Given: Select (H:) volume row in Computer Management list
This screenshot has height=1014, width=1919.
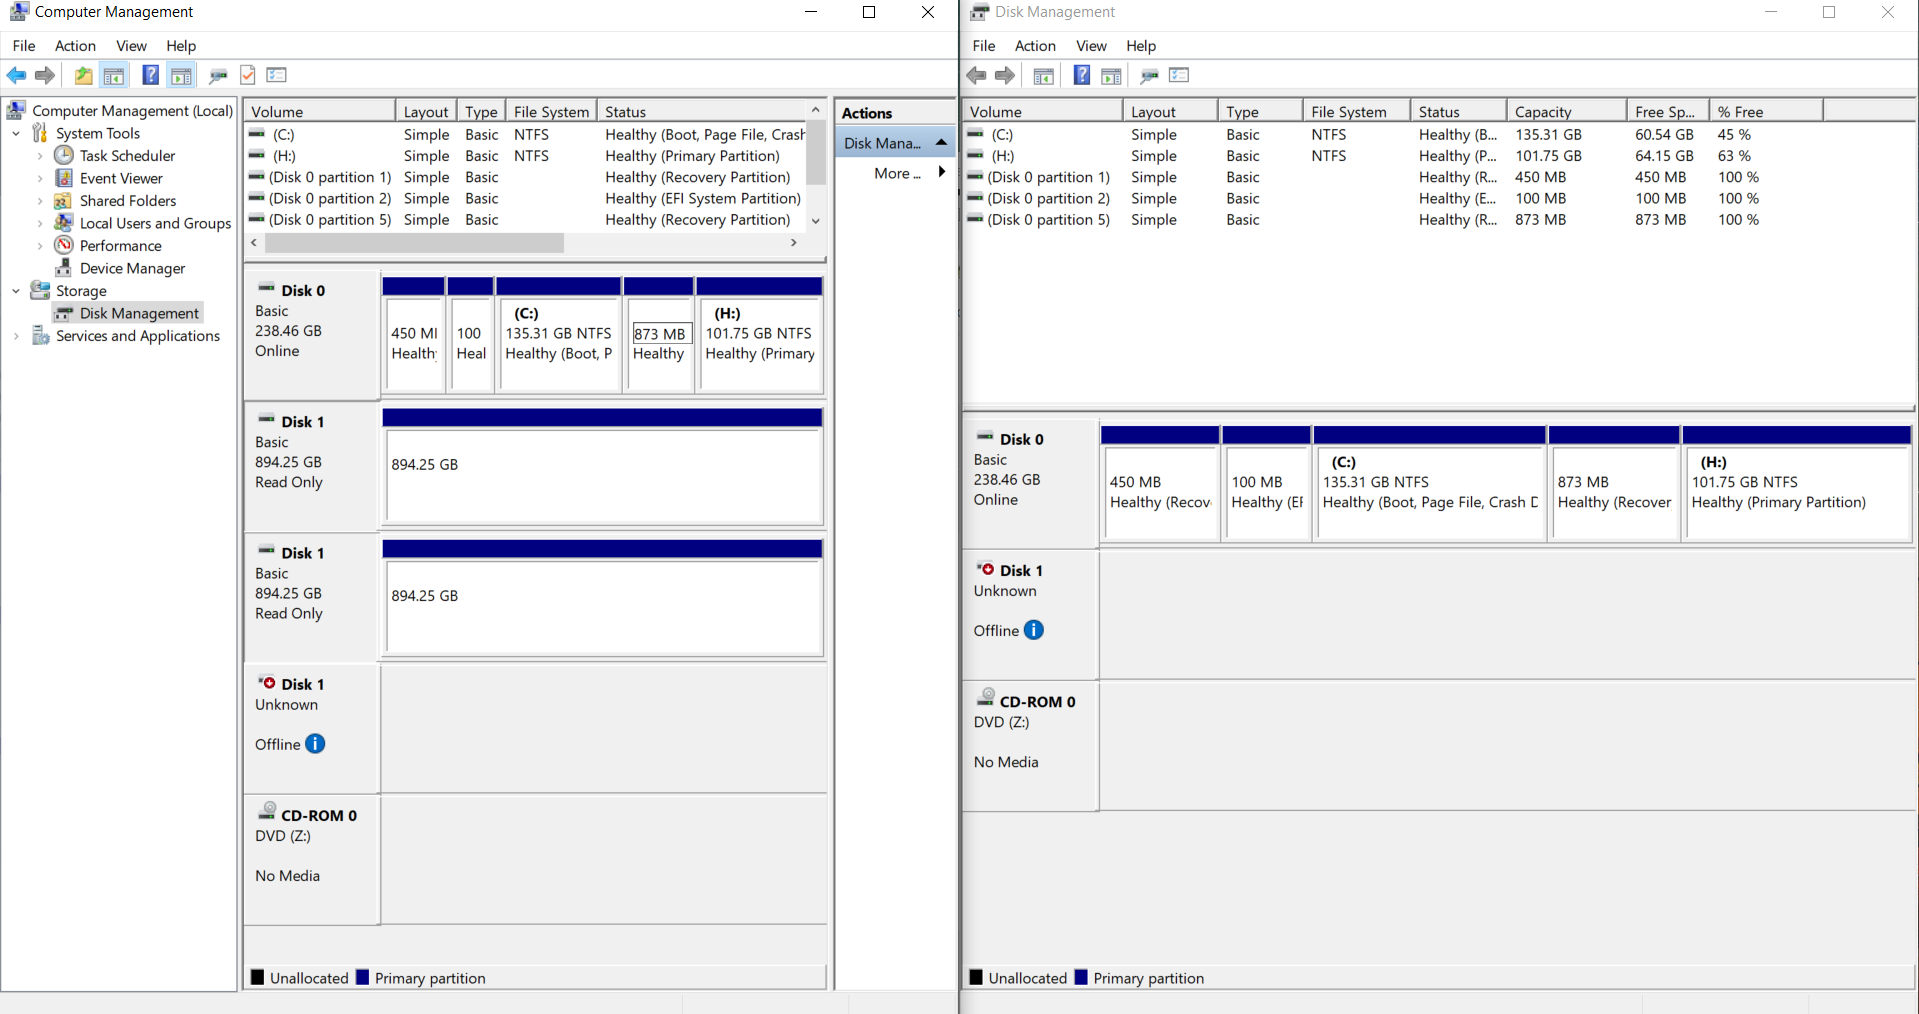Looking at the screenshot, I should (527, 156).
